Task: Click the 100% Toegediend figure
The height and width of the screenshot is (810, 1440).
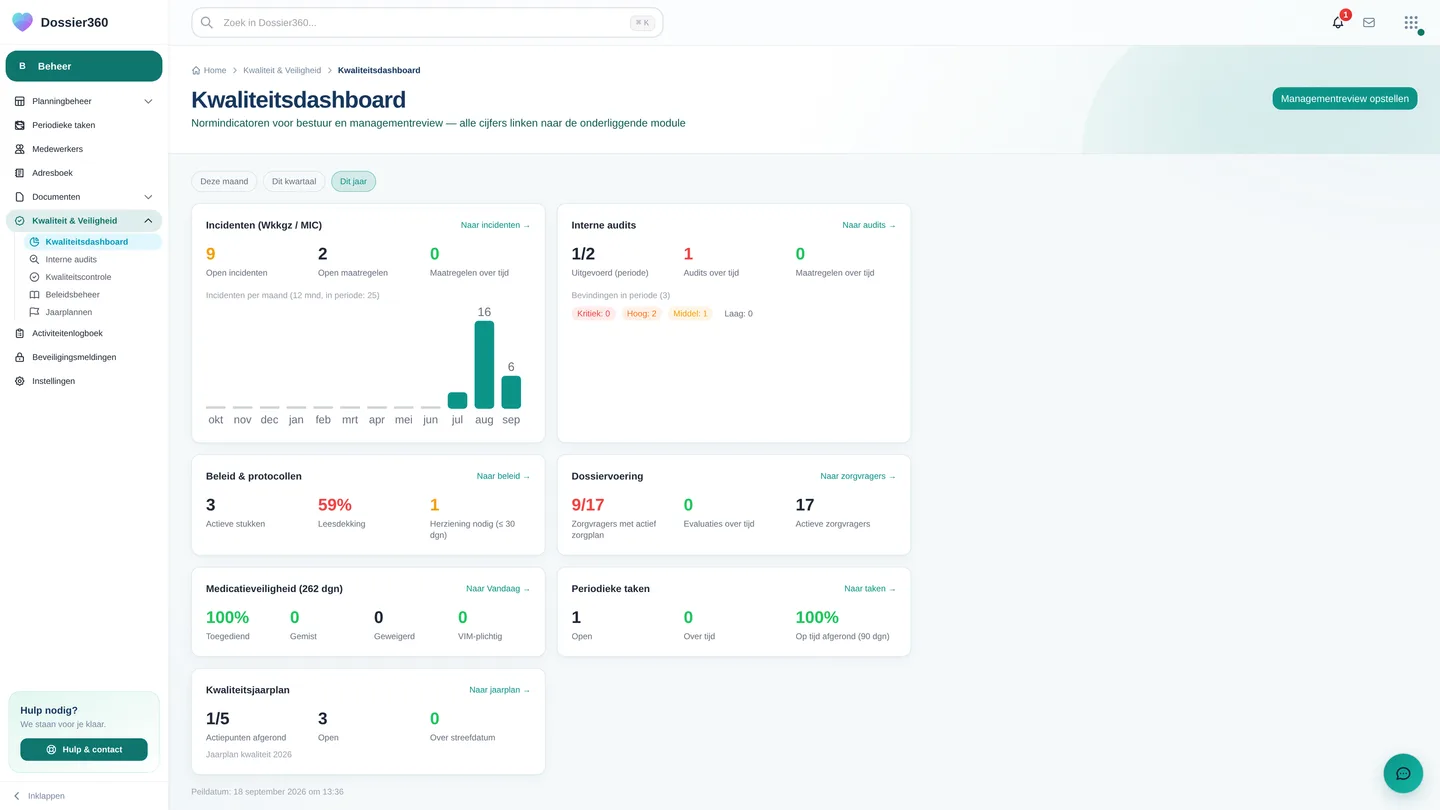Action: 227,617
